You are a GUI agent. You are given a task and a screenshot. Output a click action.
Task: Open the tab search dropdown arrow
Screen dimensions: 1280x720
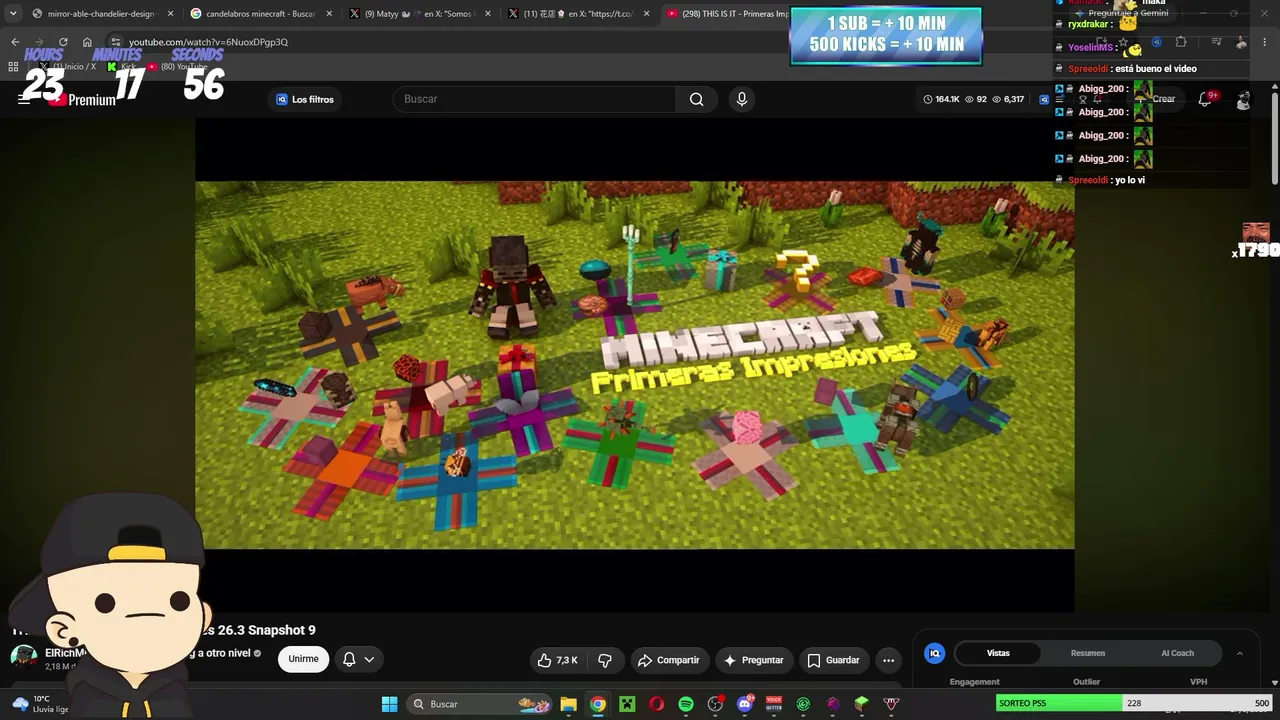(x=13, y=14)
